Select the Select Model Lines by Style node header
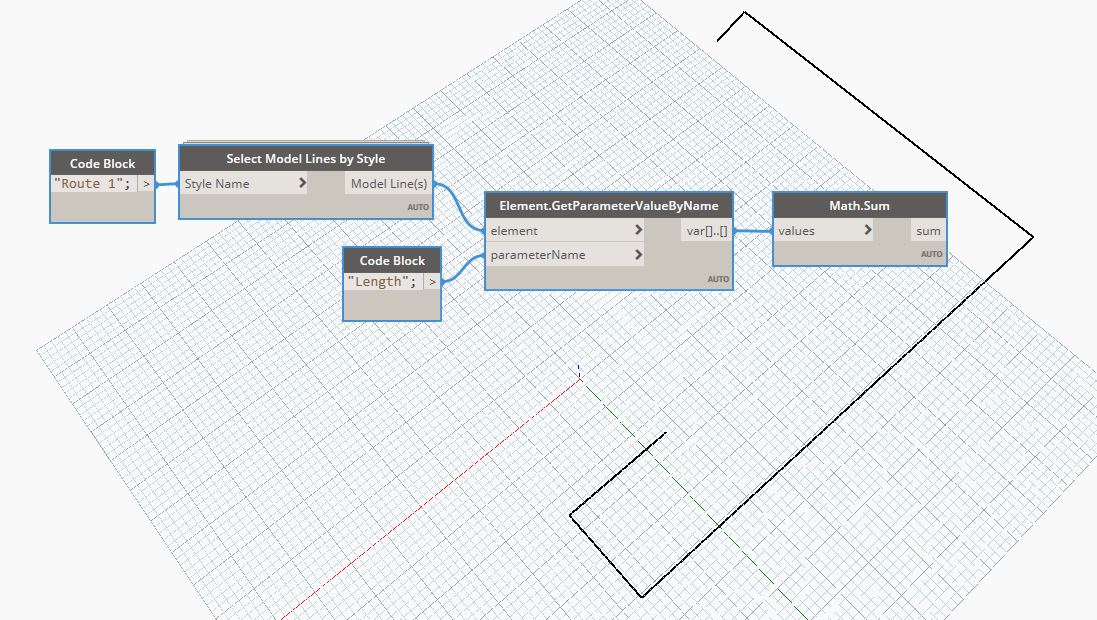 click(306, 159)
